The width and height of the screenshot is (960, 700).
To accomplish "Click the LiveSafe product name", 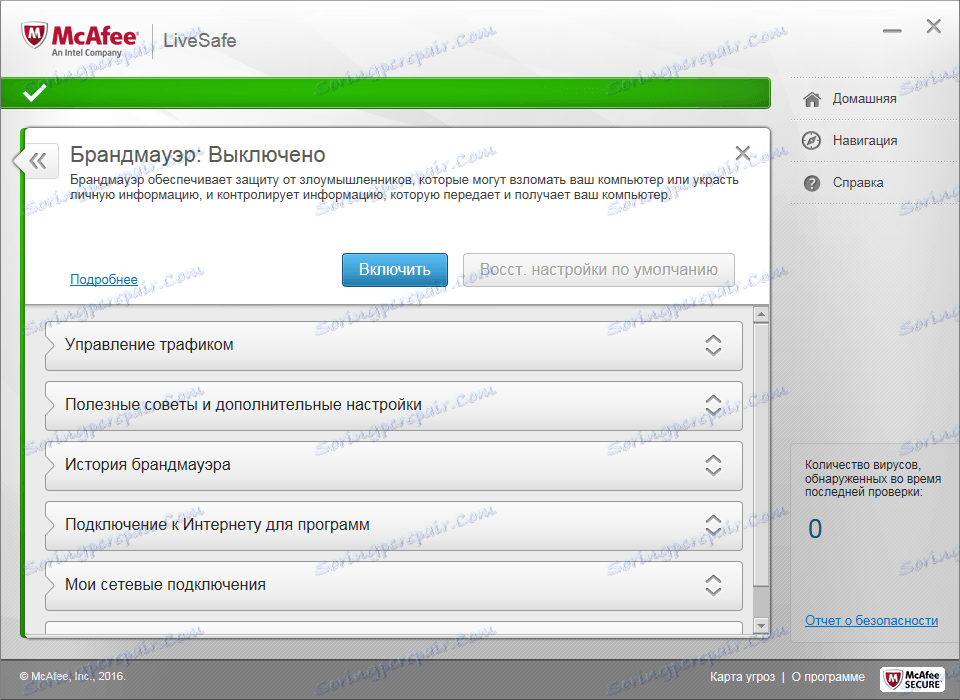I will pos(200,40).
